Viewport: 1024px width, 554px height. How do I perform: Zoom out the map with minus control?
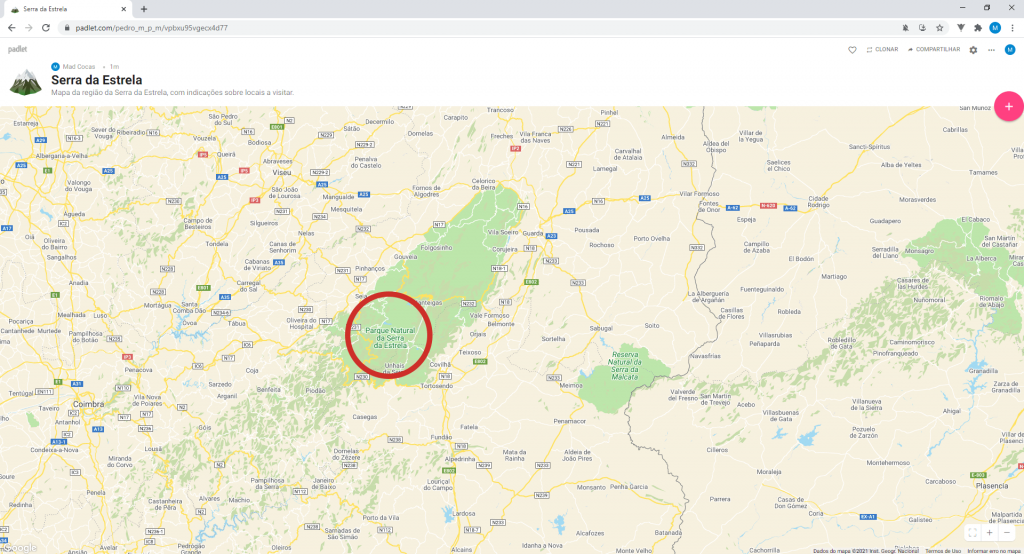click(x=1006, y=532)
